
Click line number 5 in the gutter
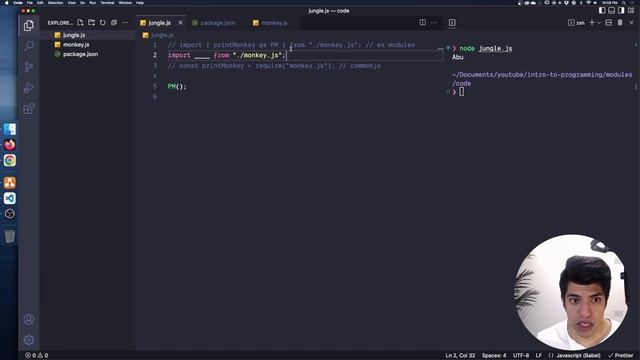coord(155,87)
